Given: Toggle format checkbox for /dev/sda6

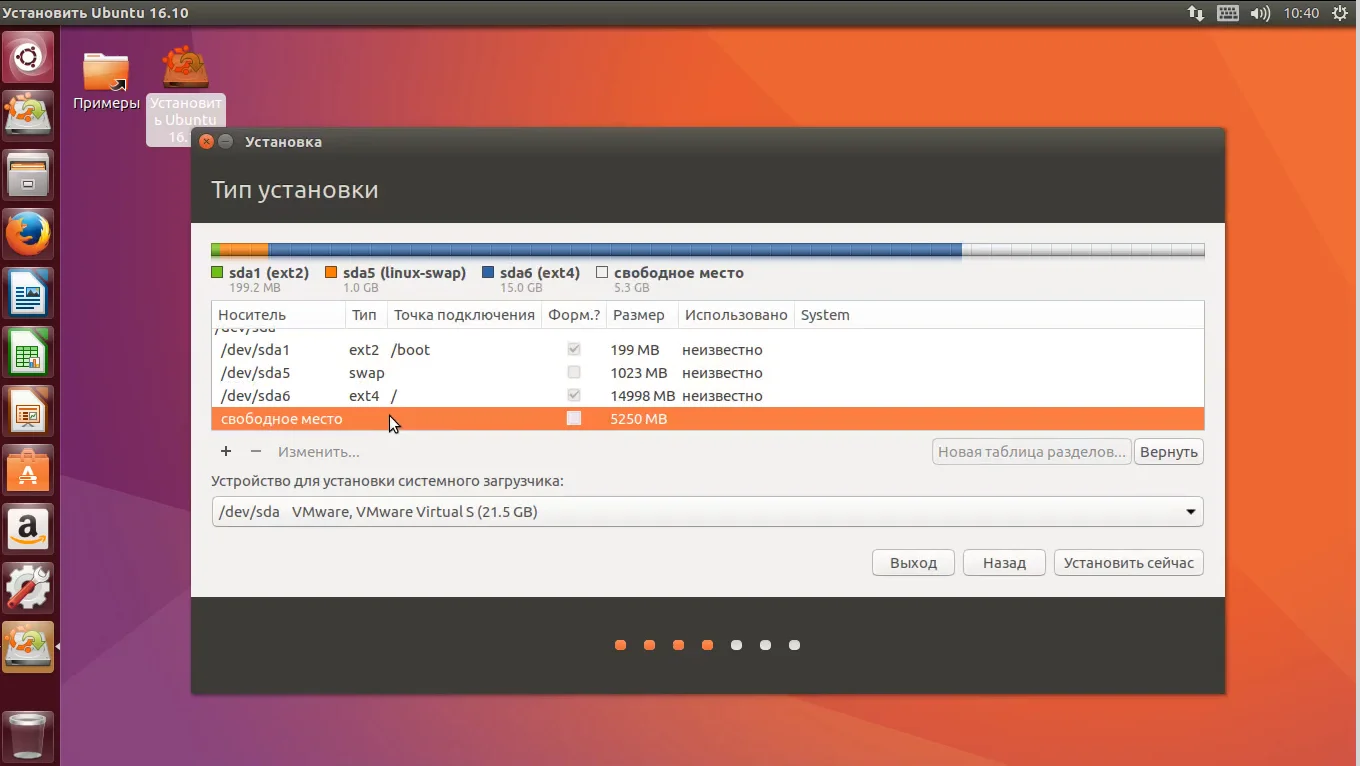Looking at the screenshot, I should [574, 395].
